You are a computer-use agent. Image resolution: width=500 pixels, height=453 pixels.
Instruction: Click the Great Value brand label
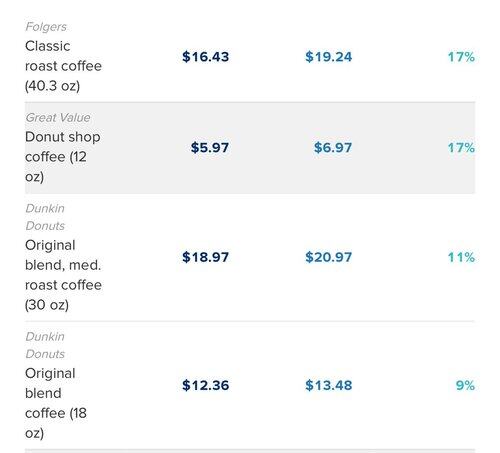click(x=58, y=118)
